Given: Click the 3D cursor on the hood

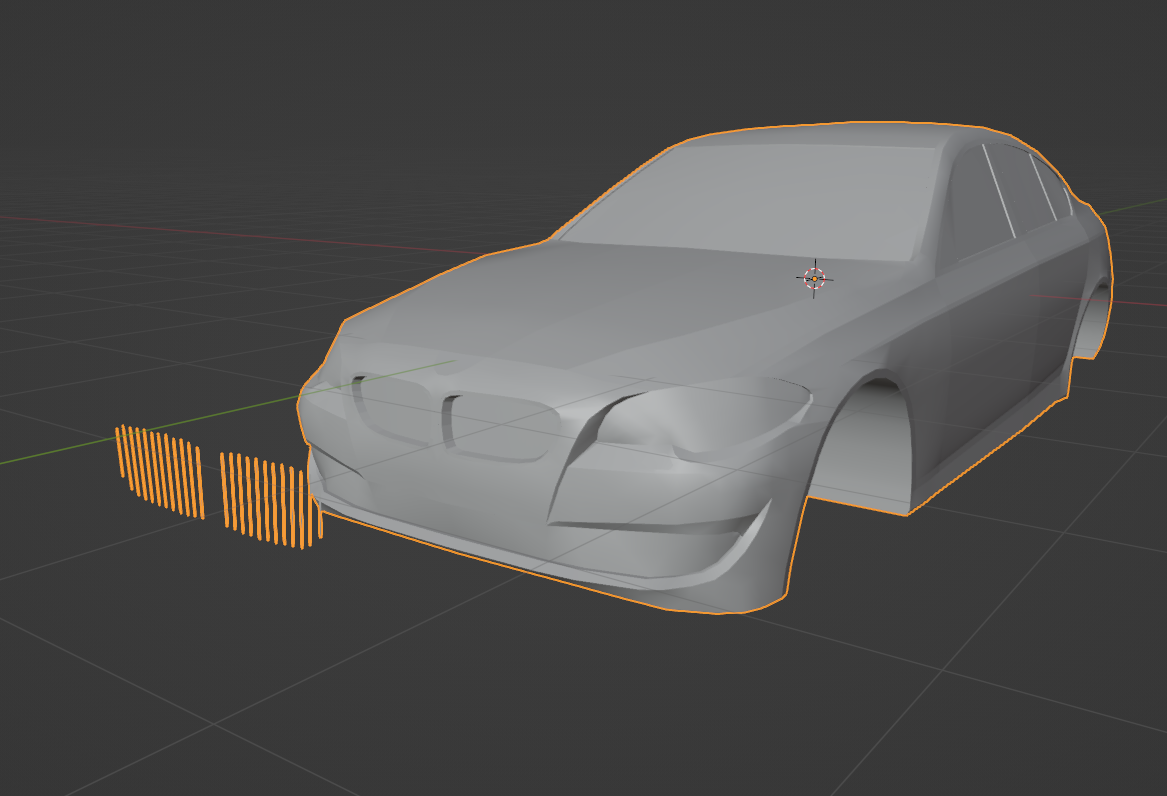Looking at the screenshot, I should click(x=814, y=279).
